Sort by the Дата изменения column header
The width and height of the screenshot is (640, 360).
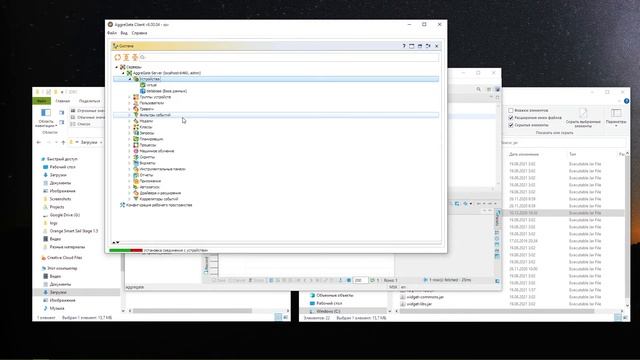(x=524, y=154)
